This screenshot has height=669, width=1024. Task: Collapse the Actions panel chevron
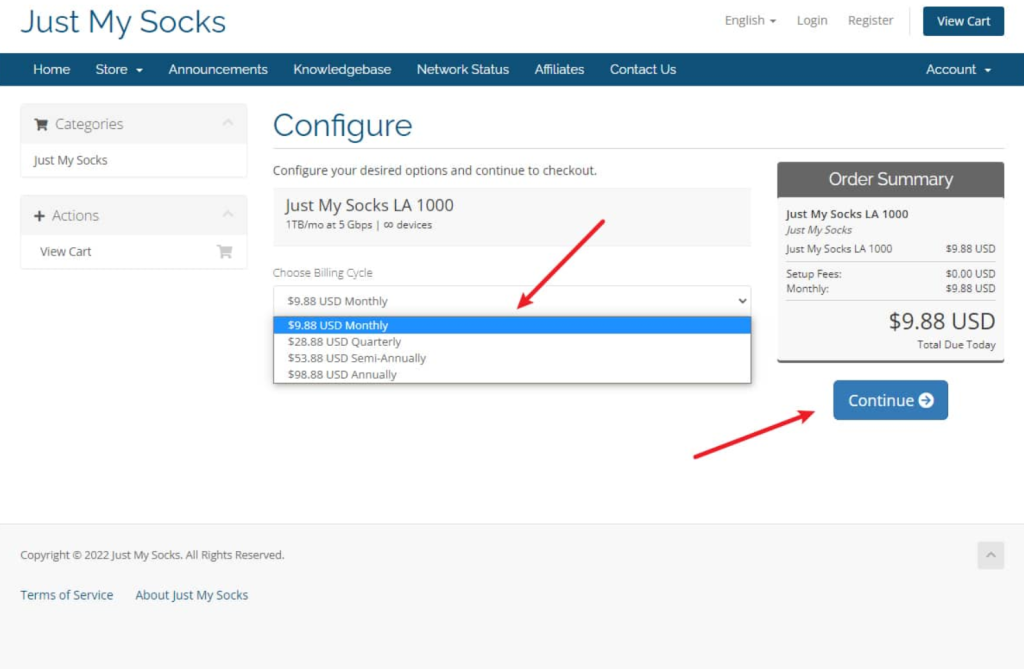click(227, 214)
